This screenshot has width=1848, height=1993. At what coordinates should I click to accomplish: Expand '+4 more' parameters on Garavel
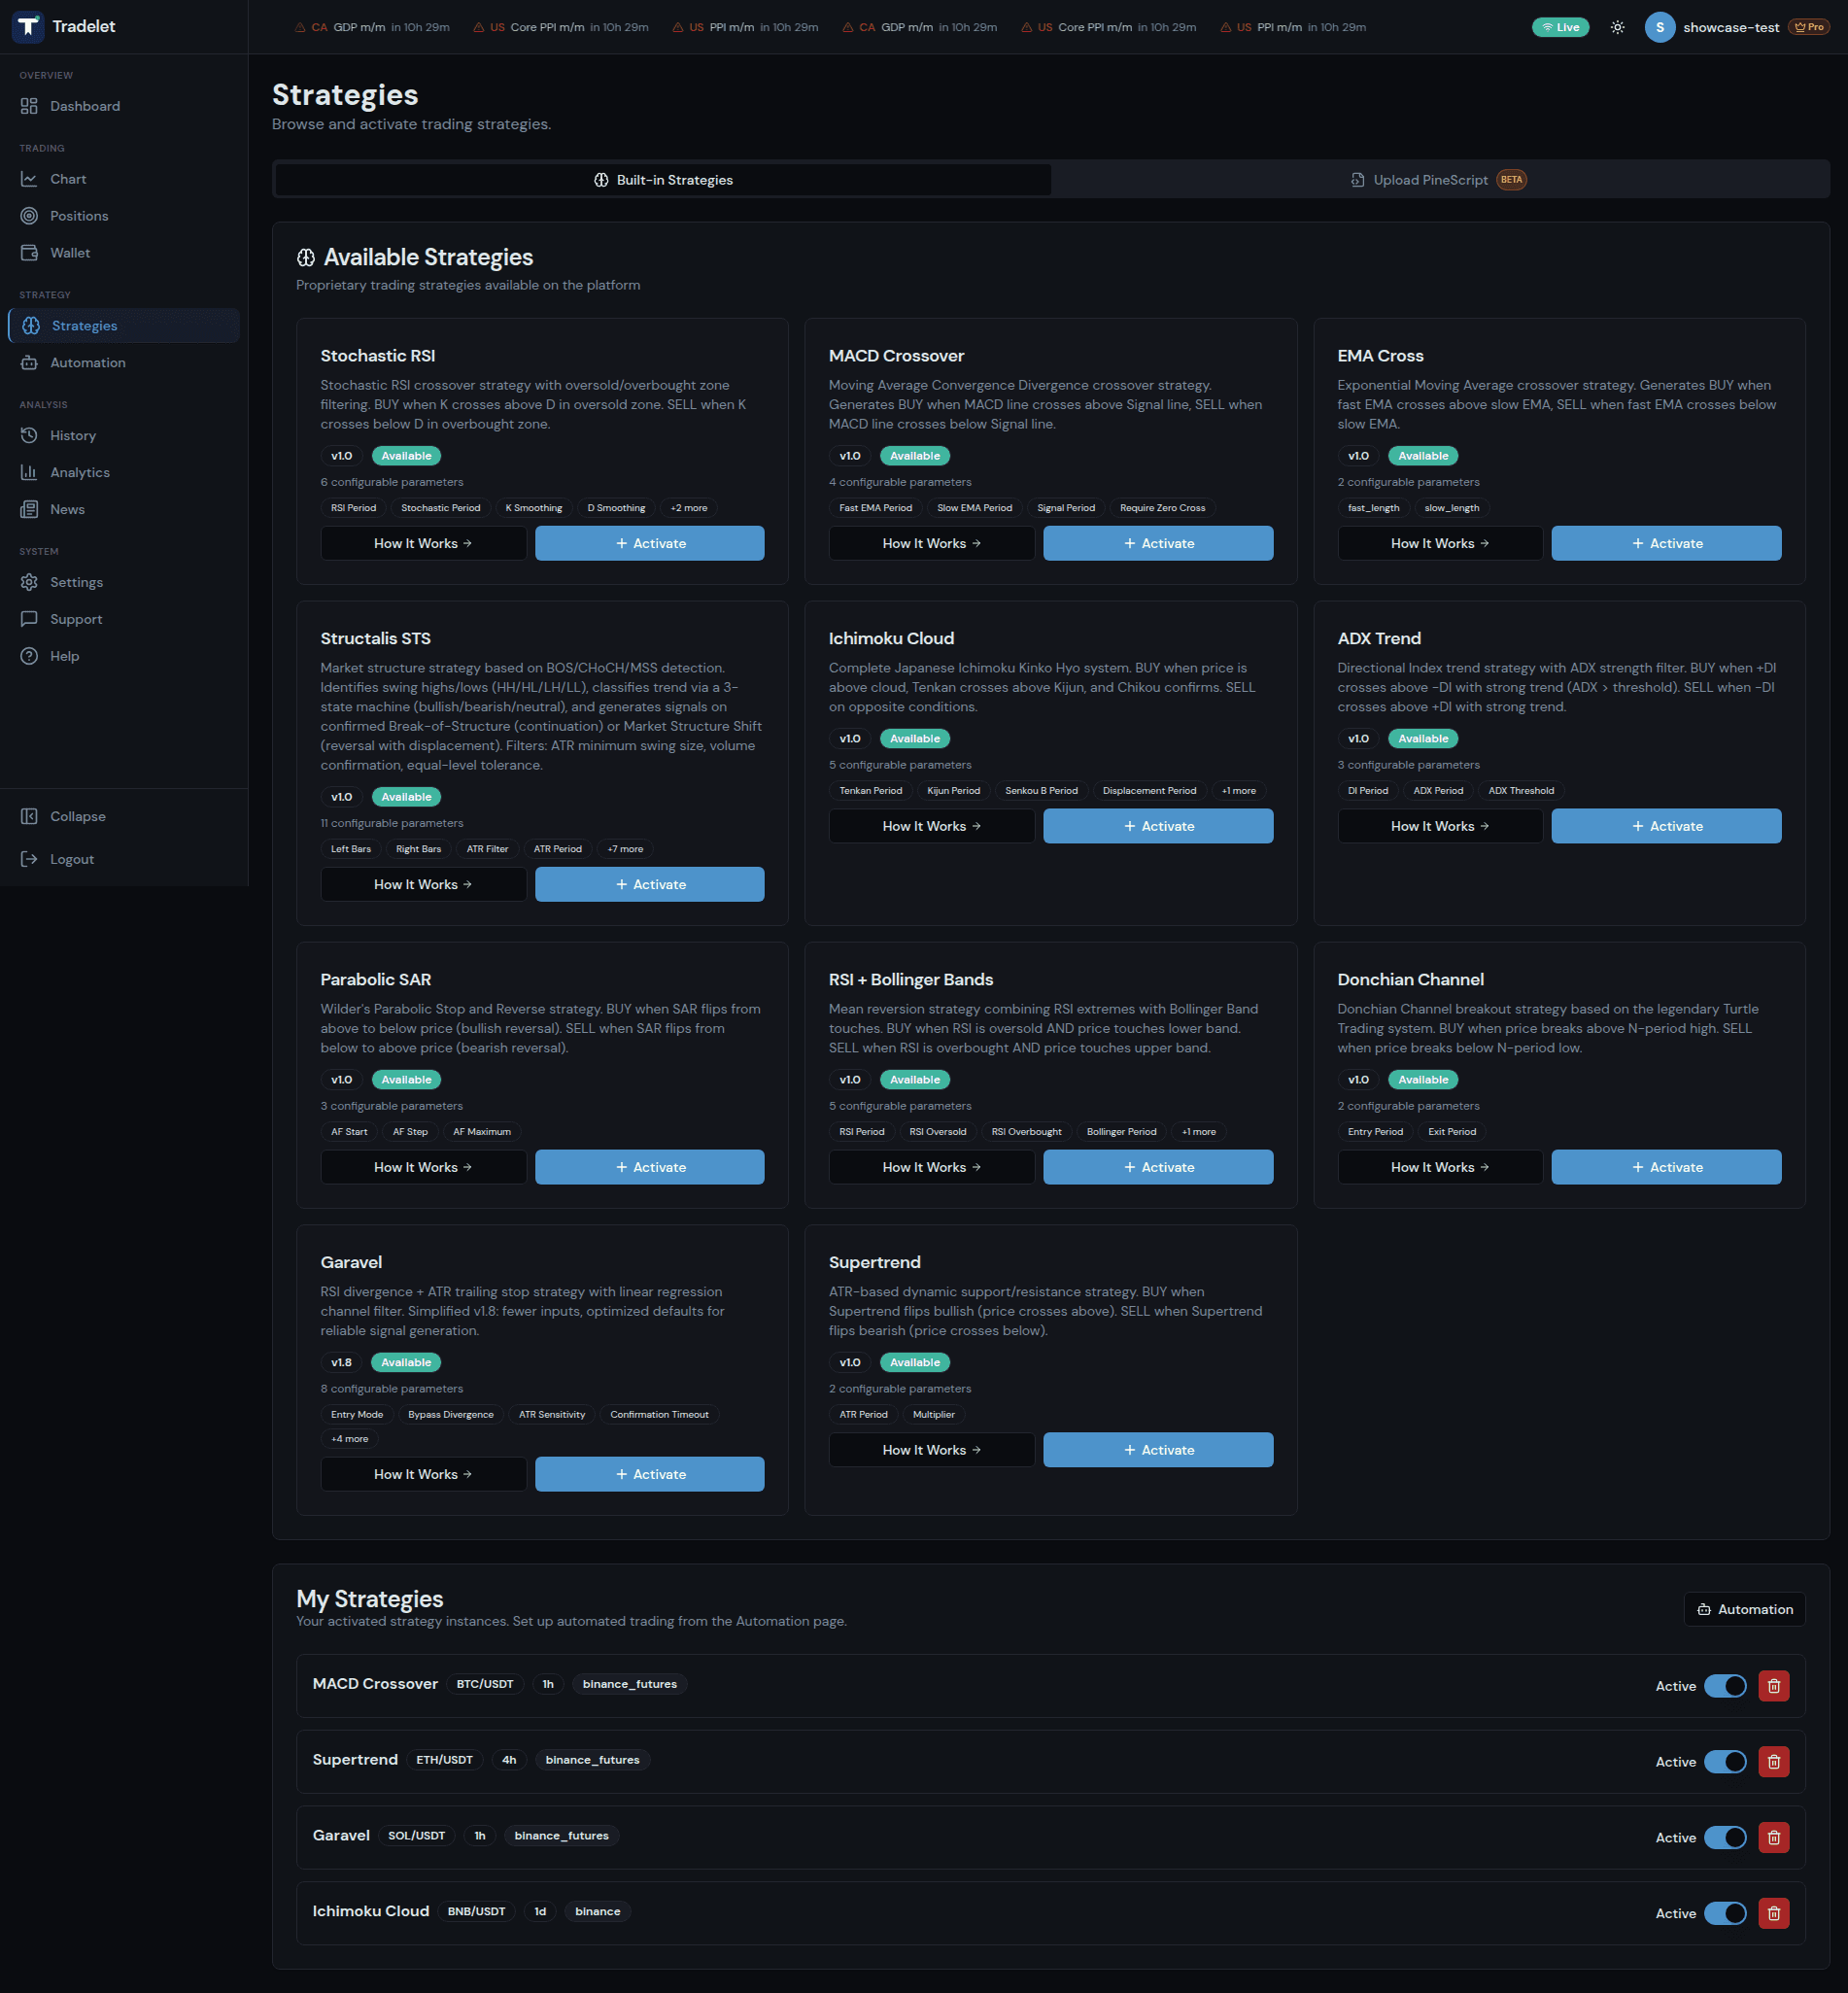coord(349,1438)
